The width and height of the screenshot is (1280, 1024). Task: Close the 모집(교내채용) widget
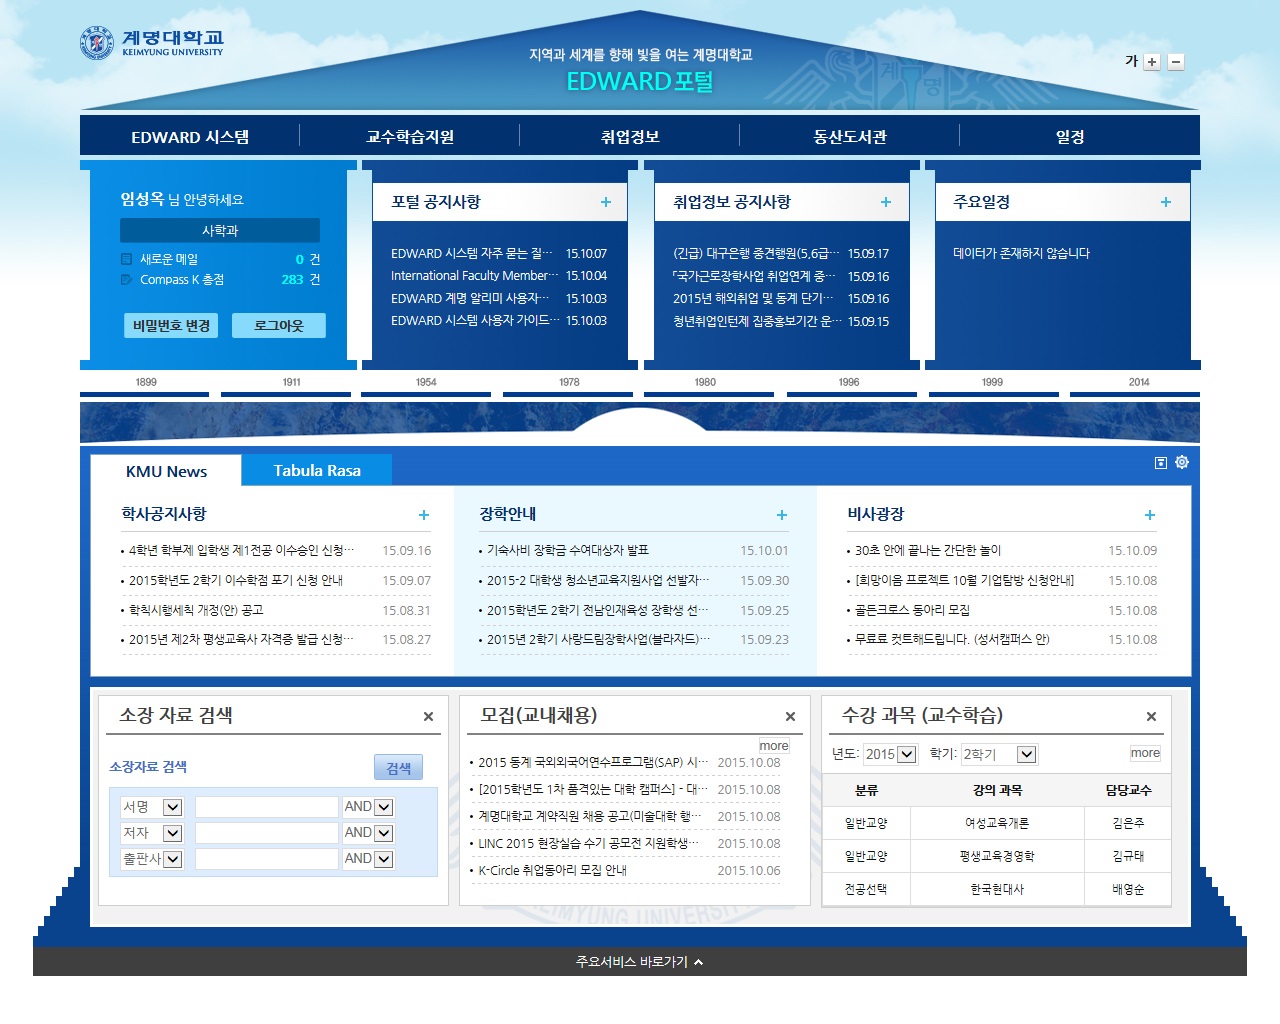[x=790, y=717]
